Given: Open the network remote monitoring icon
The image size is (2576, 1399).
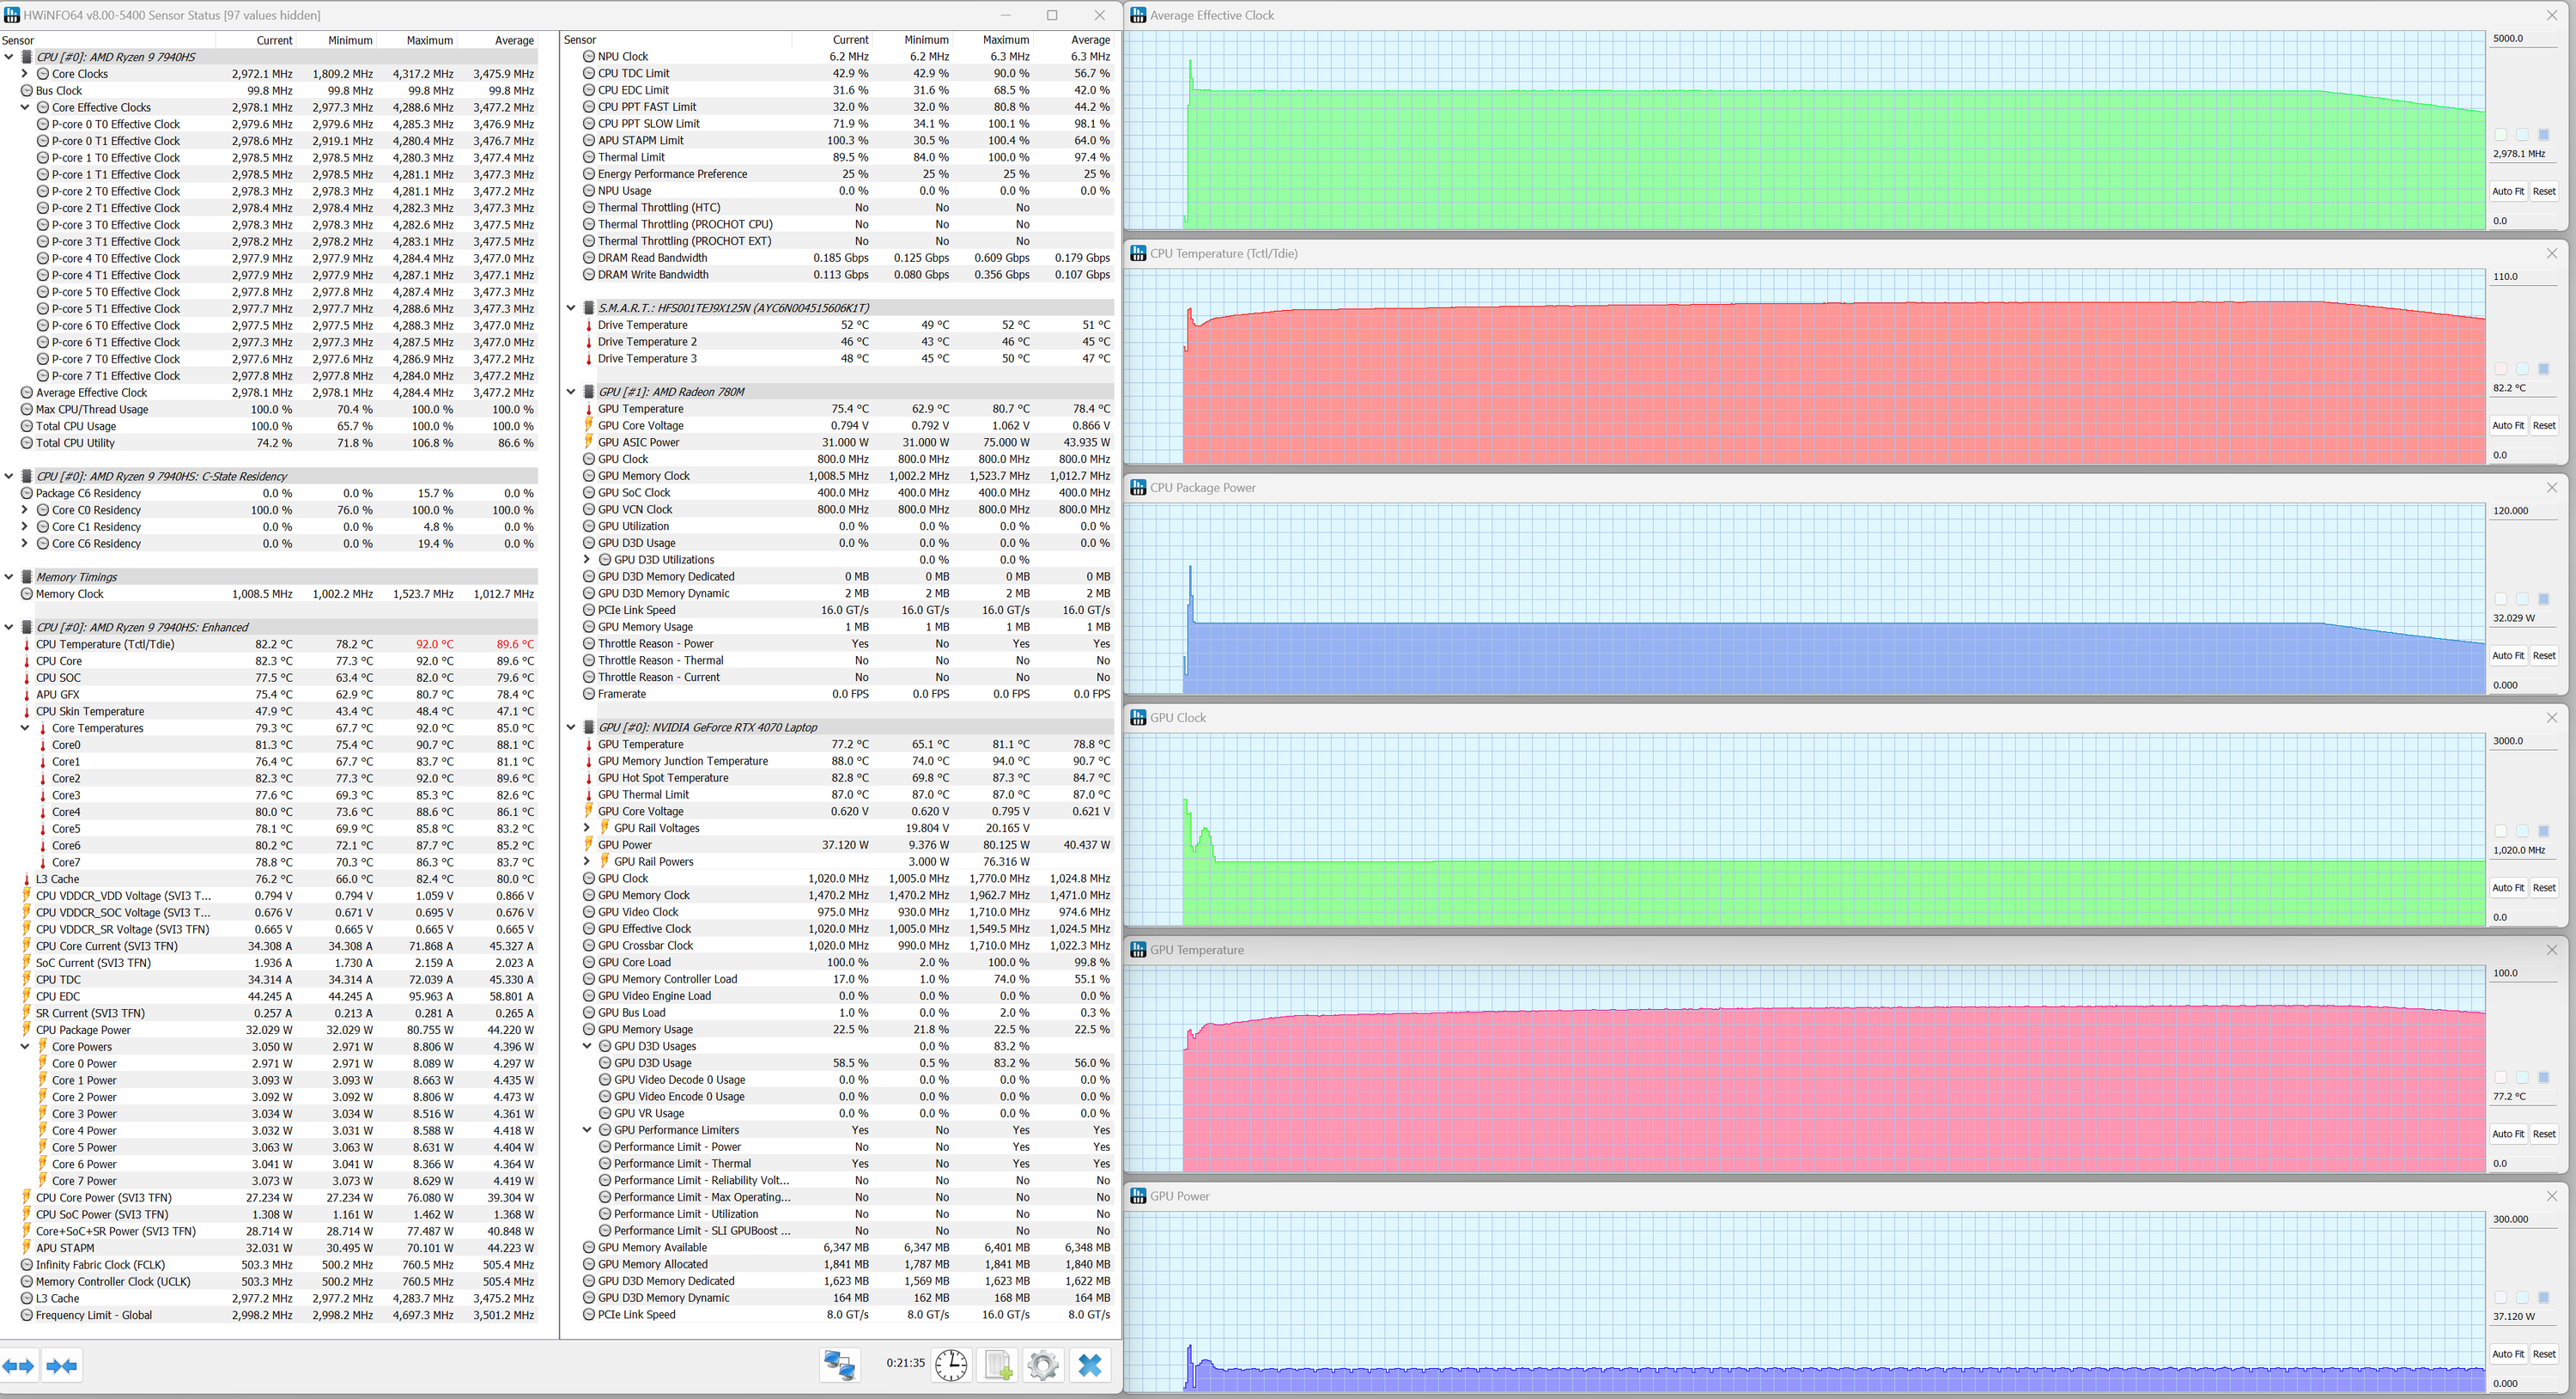Looking at the screenshot, I should (x=838, y=1365).
